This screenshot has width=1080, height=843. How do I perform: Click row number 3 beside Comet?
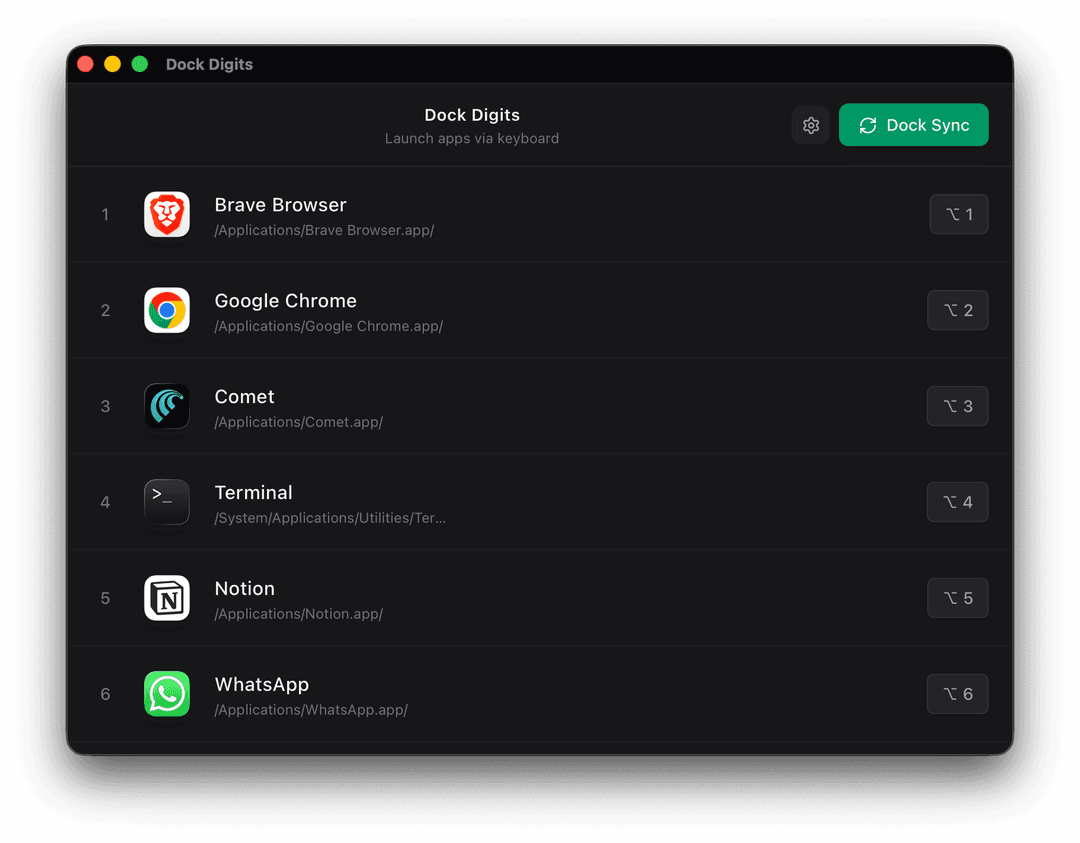[x=105, y=406]
